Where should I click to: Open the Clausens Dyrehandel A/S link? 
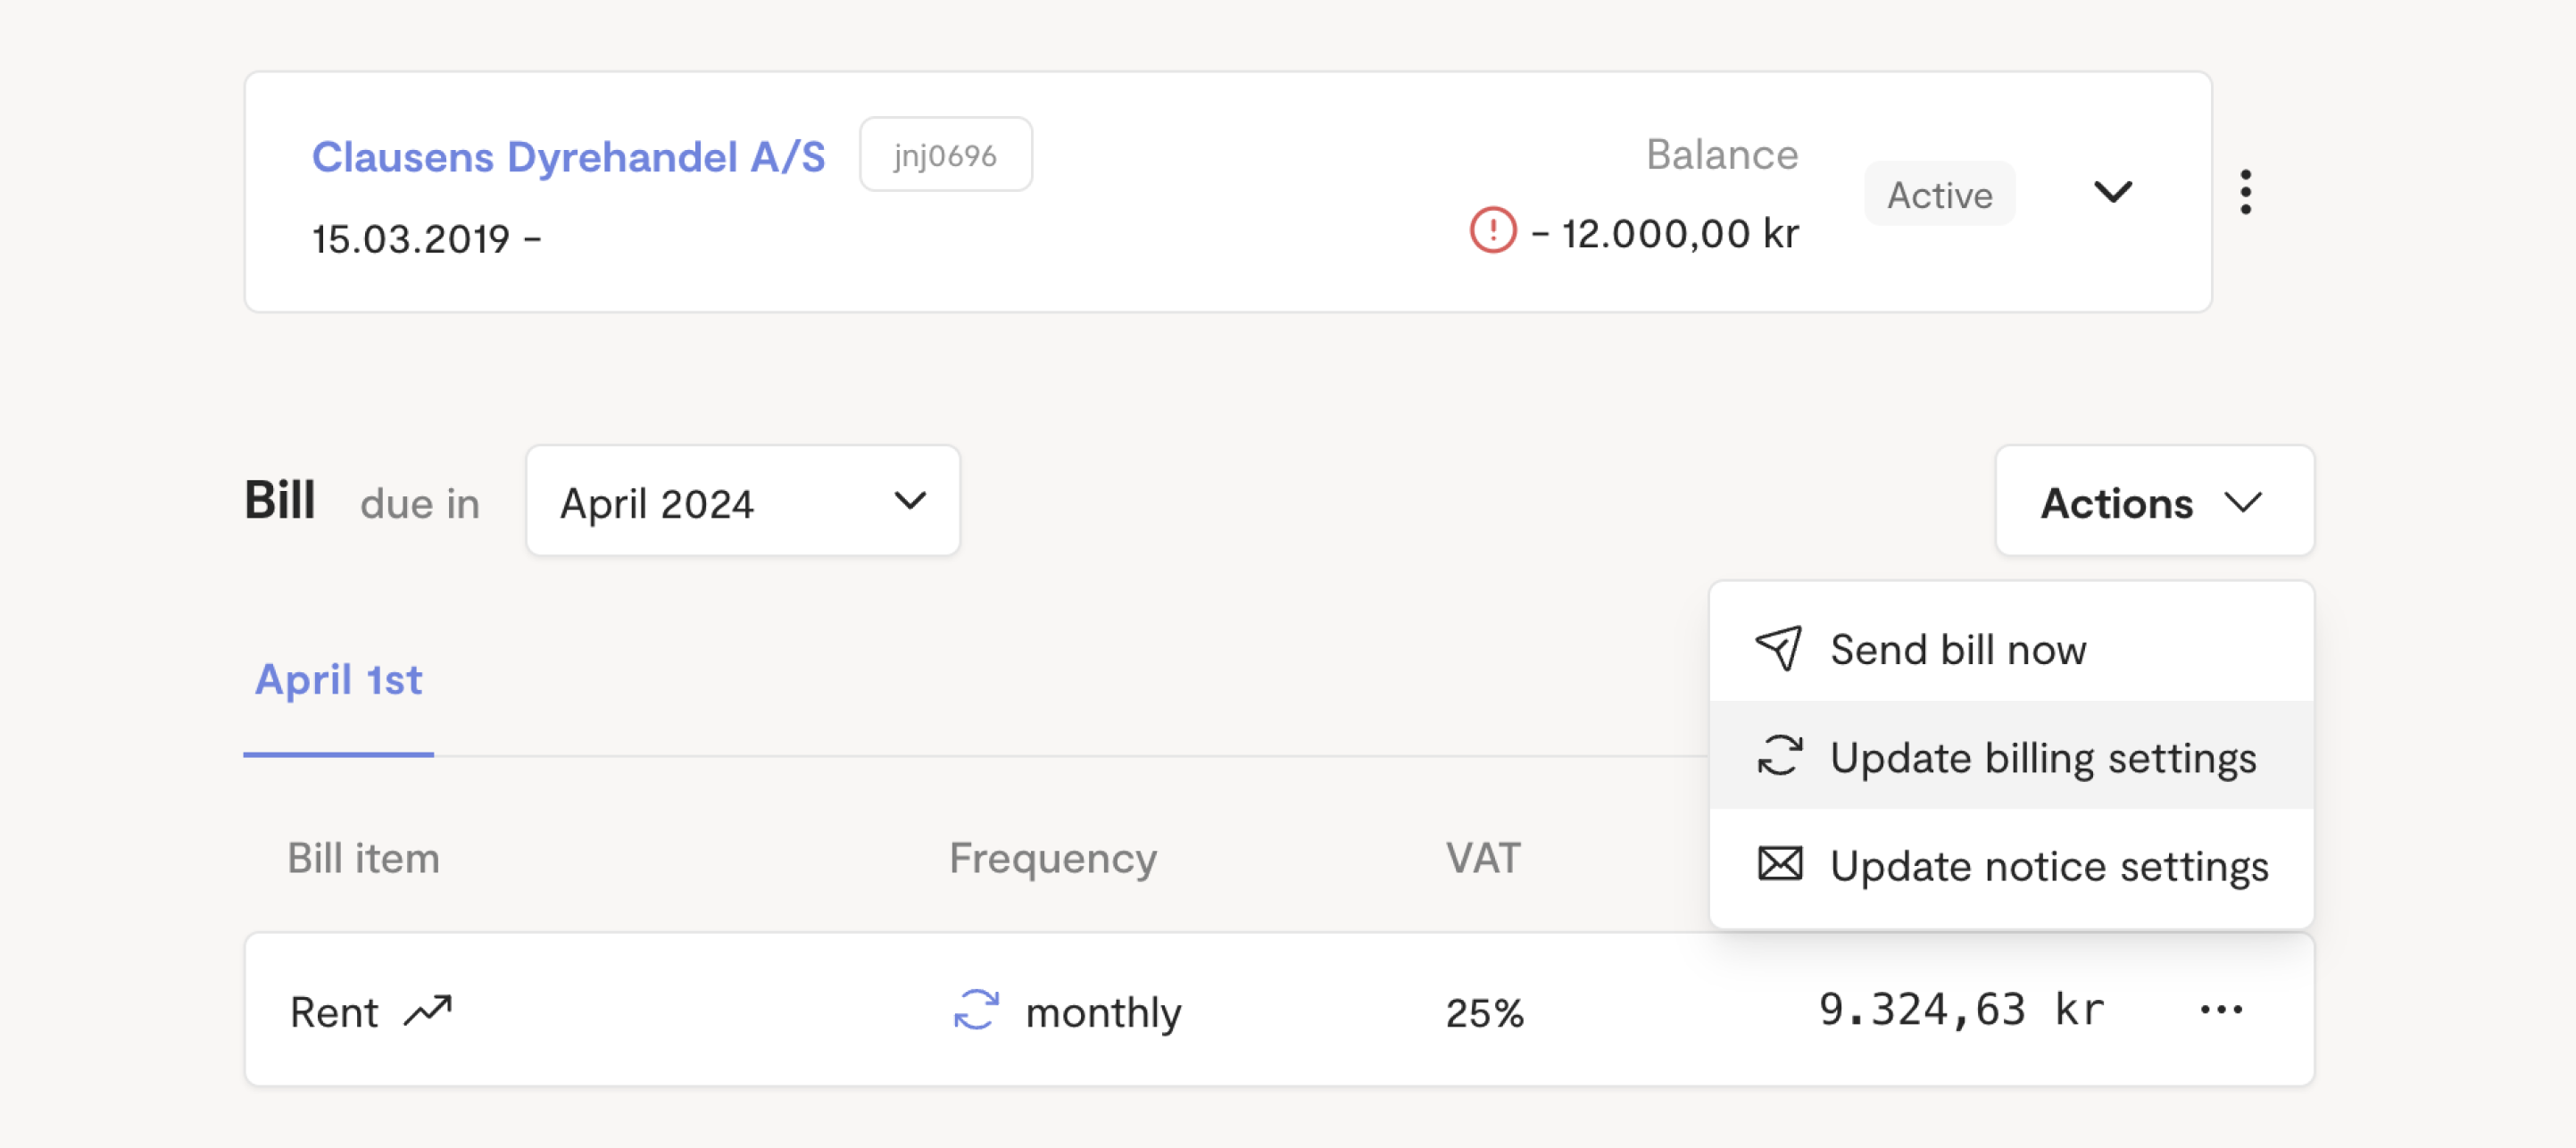[x=568, y=157]
